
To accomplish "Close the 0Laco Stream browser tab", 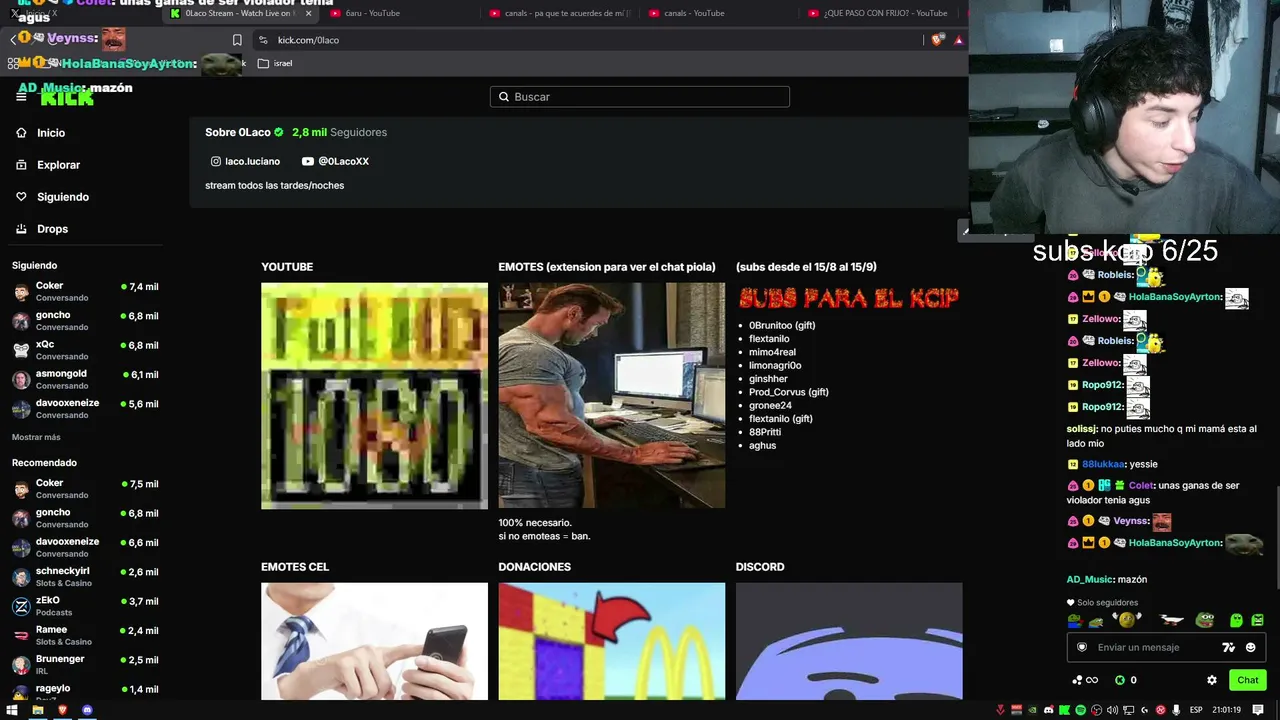I will coord(309,13).
